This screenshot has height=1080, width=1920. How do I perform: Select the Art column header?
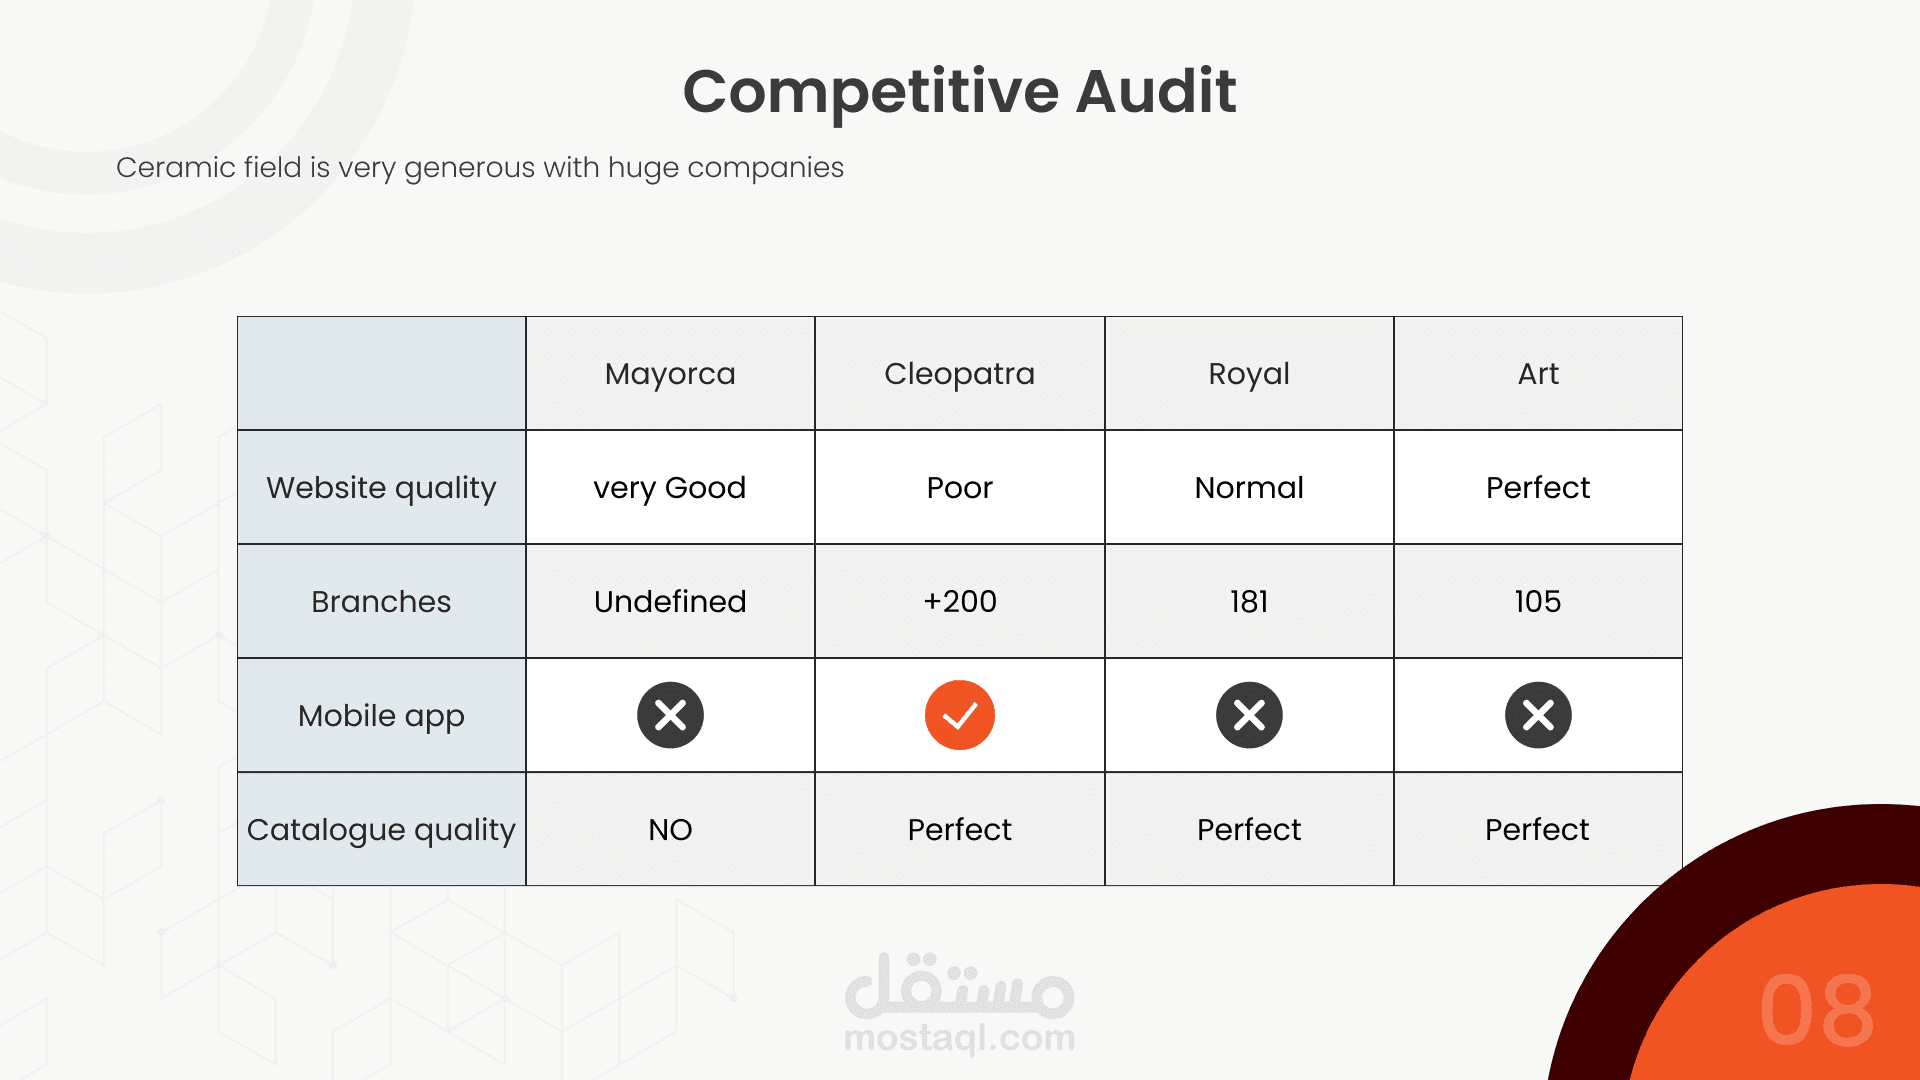click(x=1538, y=374)
